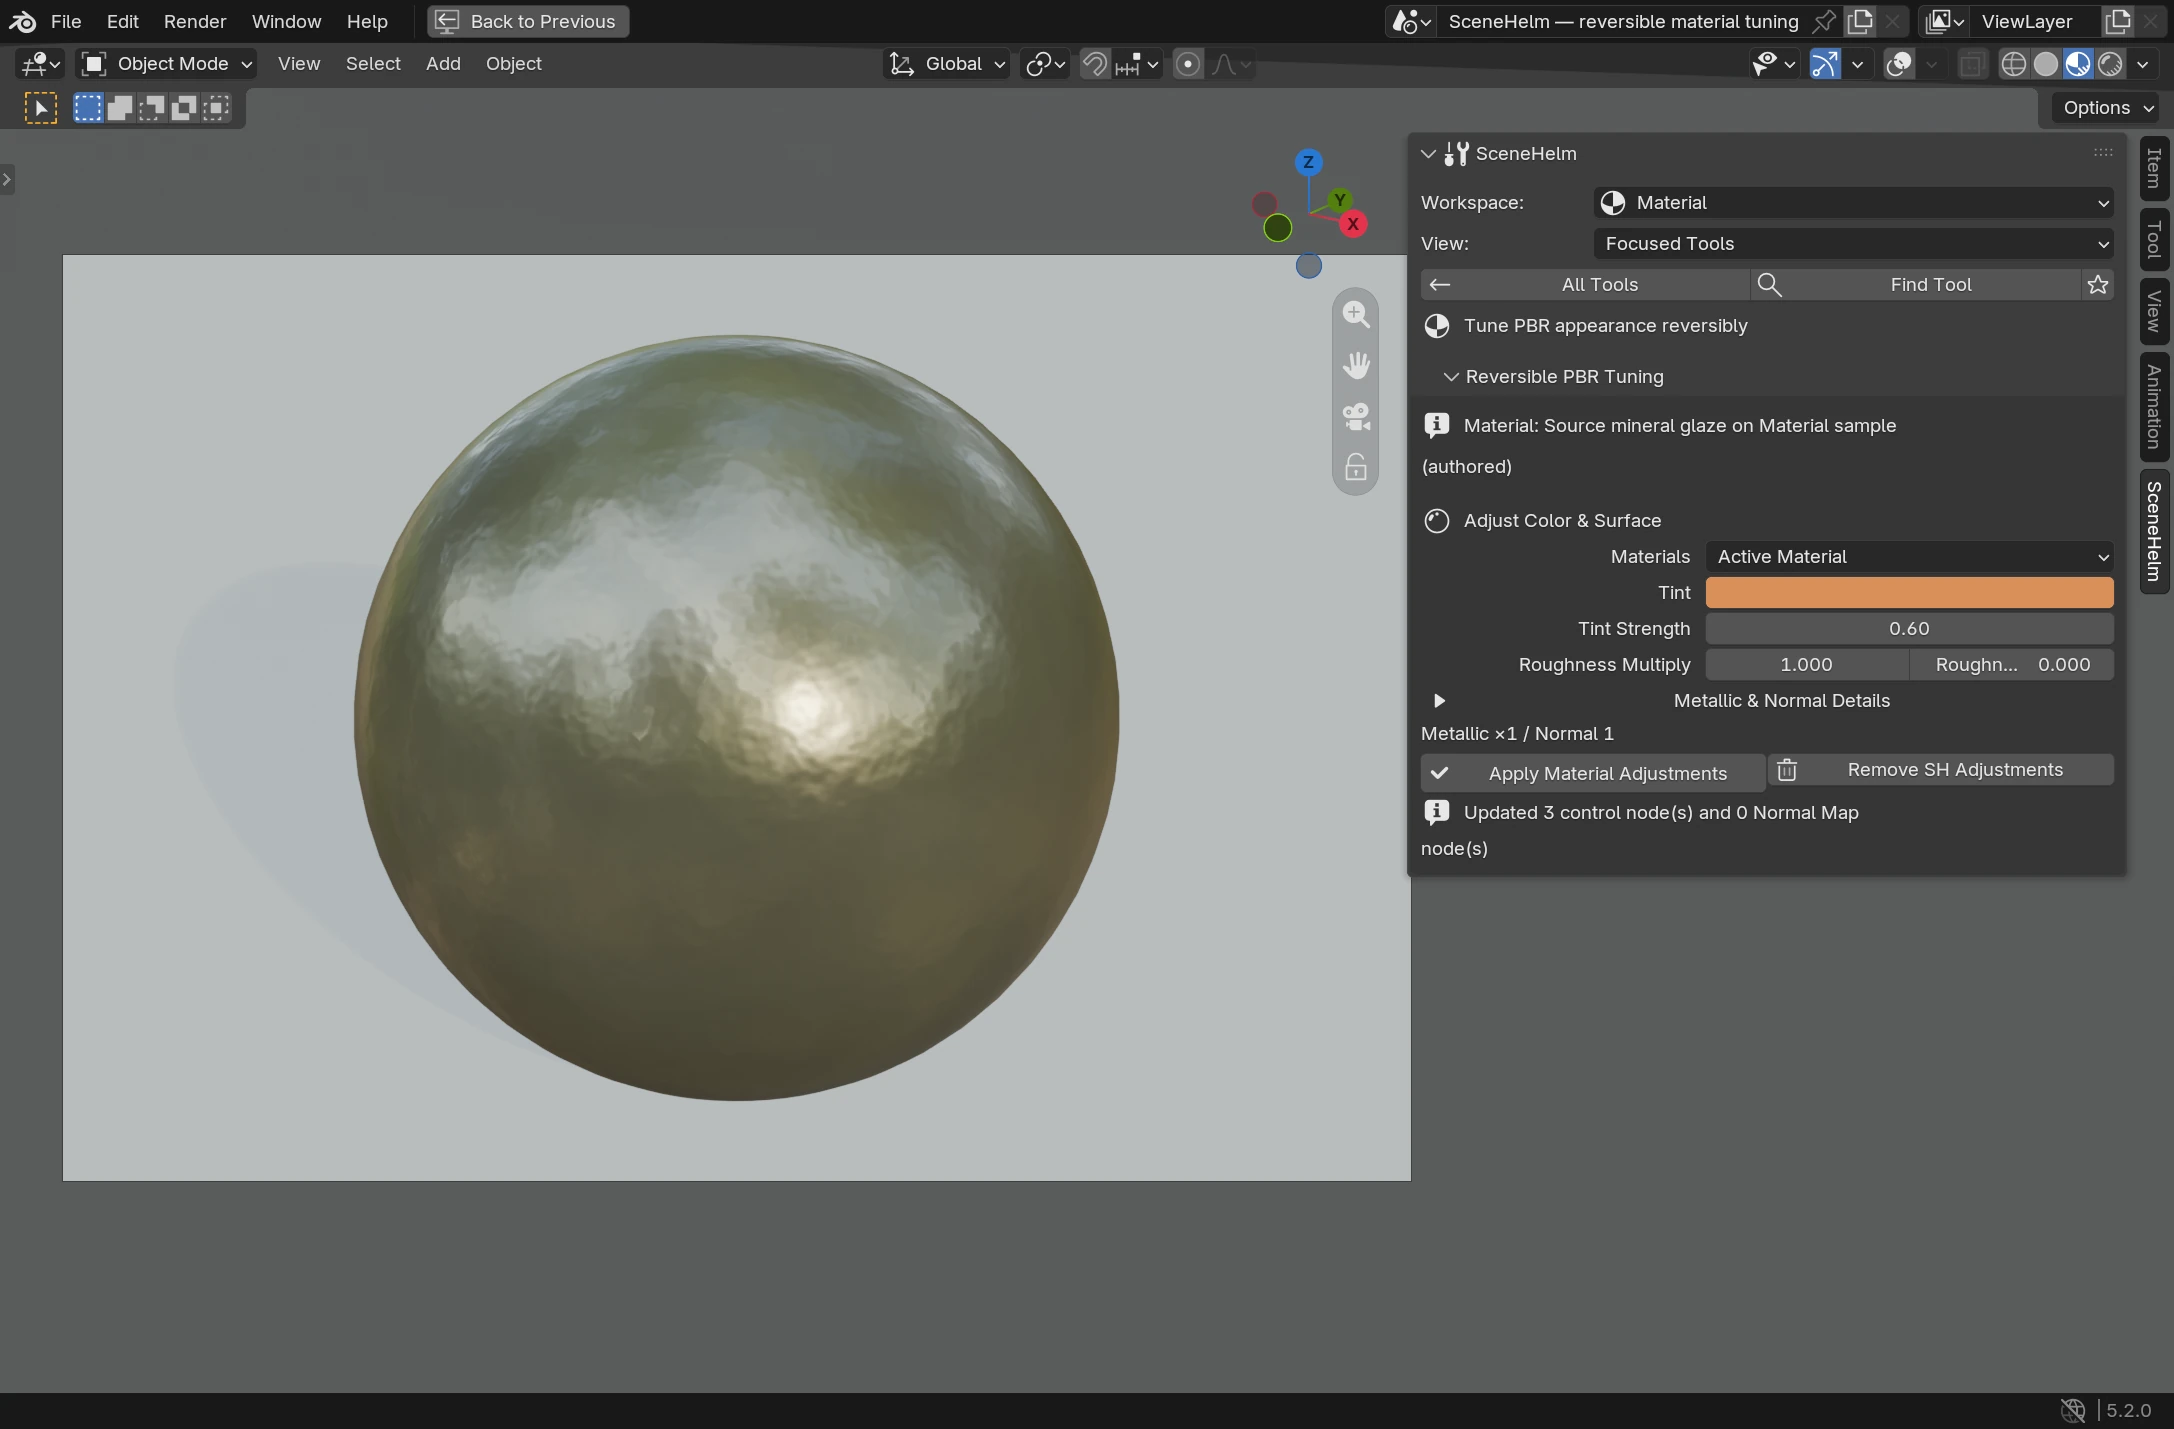Click the lock camera to view icon
Viewport: 2174px width, 1429px height.
tap(1356, 467)
